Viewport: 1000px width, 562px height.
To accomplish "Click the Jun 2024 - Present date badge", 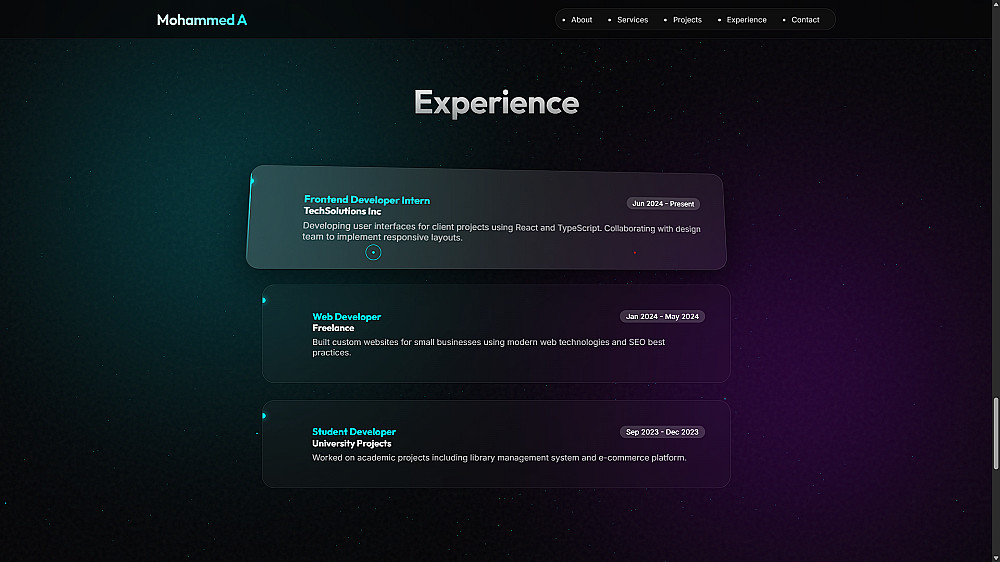I will tap(663, 204).
